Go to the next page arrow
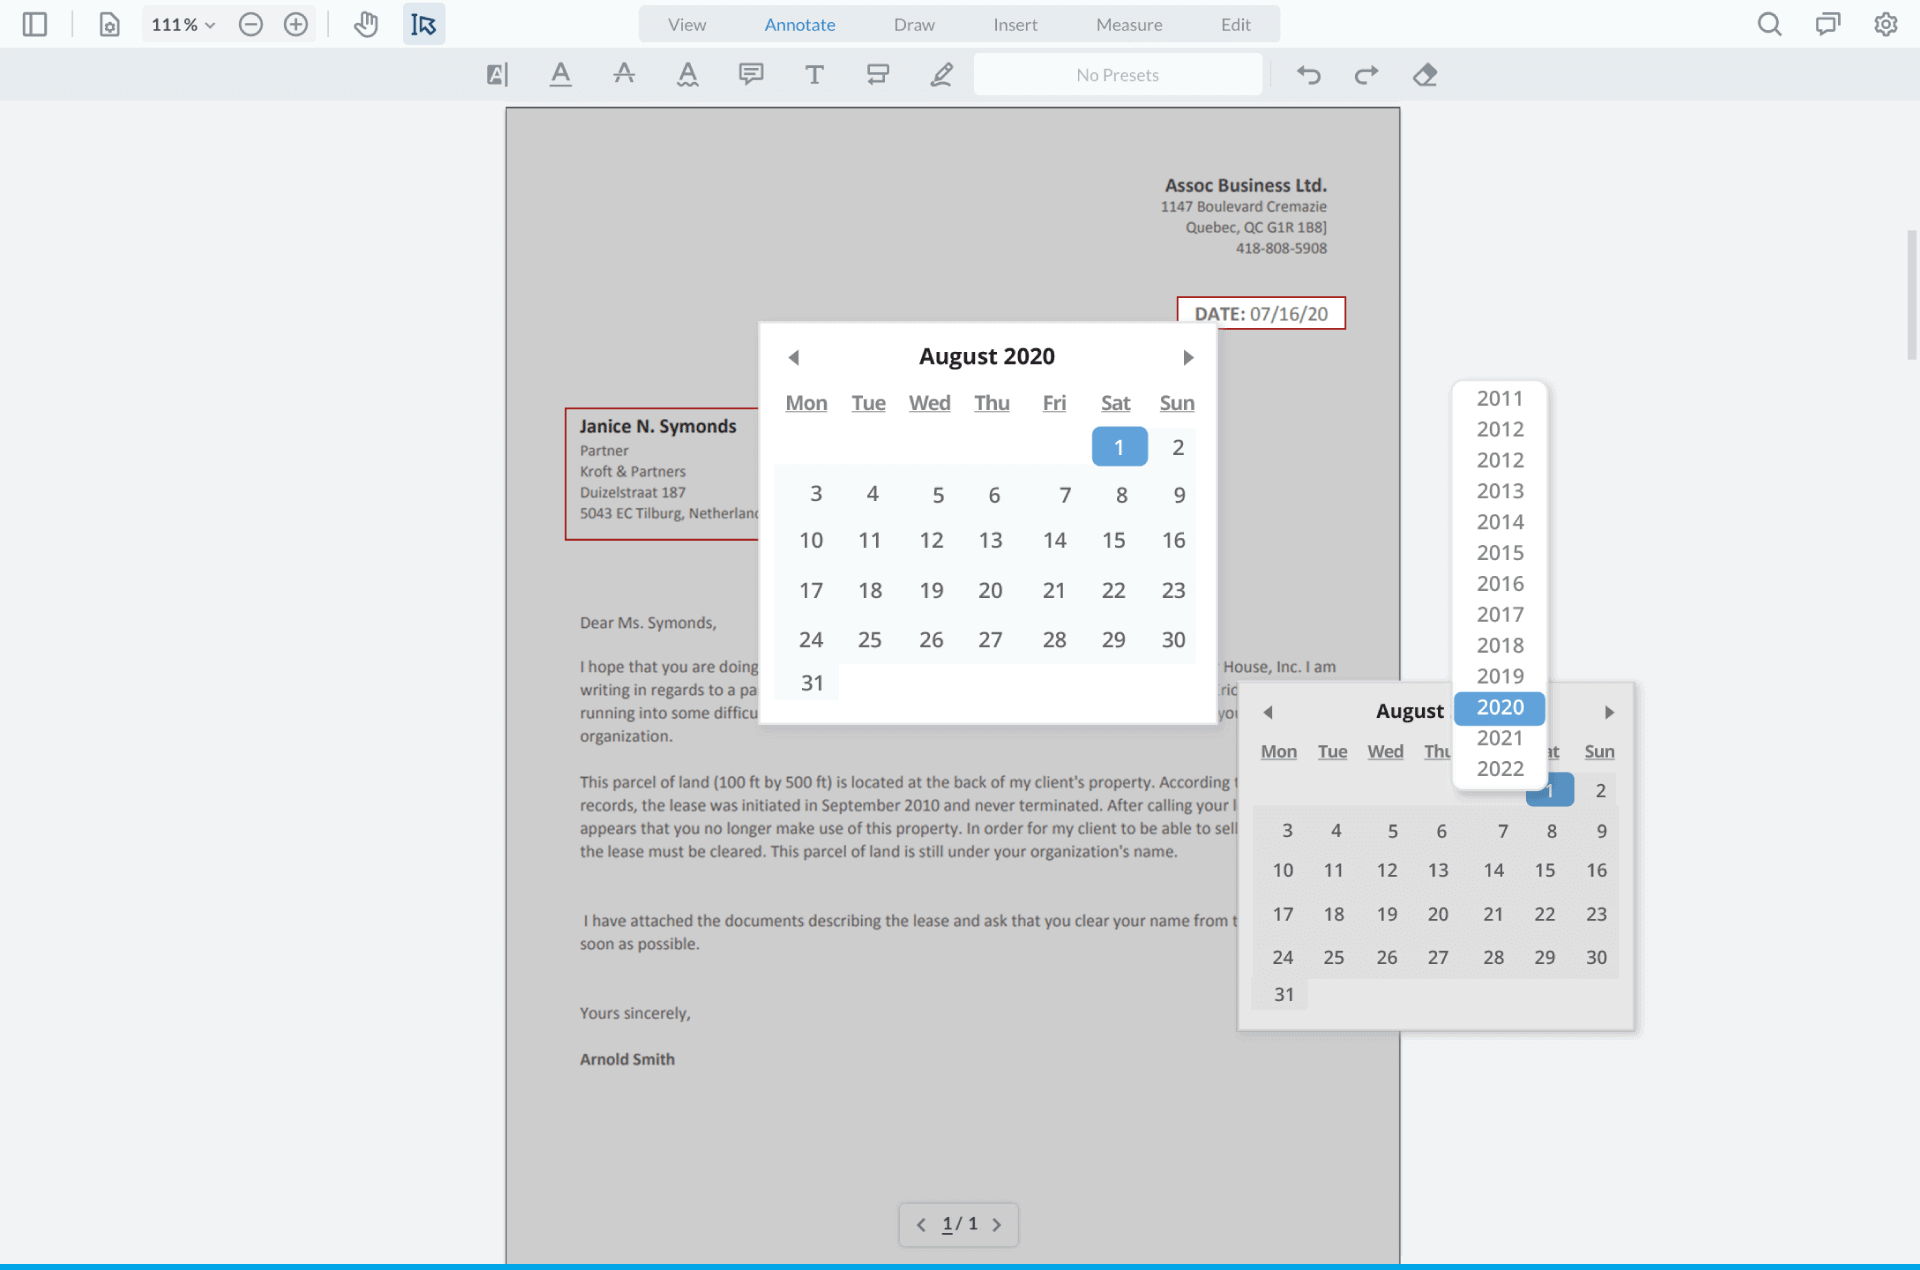 [x=997, y=1225]
